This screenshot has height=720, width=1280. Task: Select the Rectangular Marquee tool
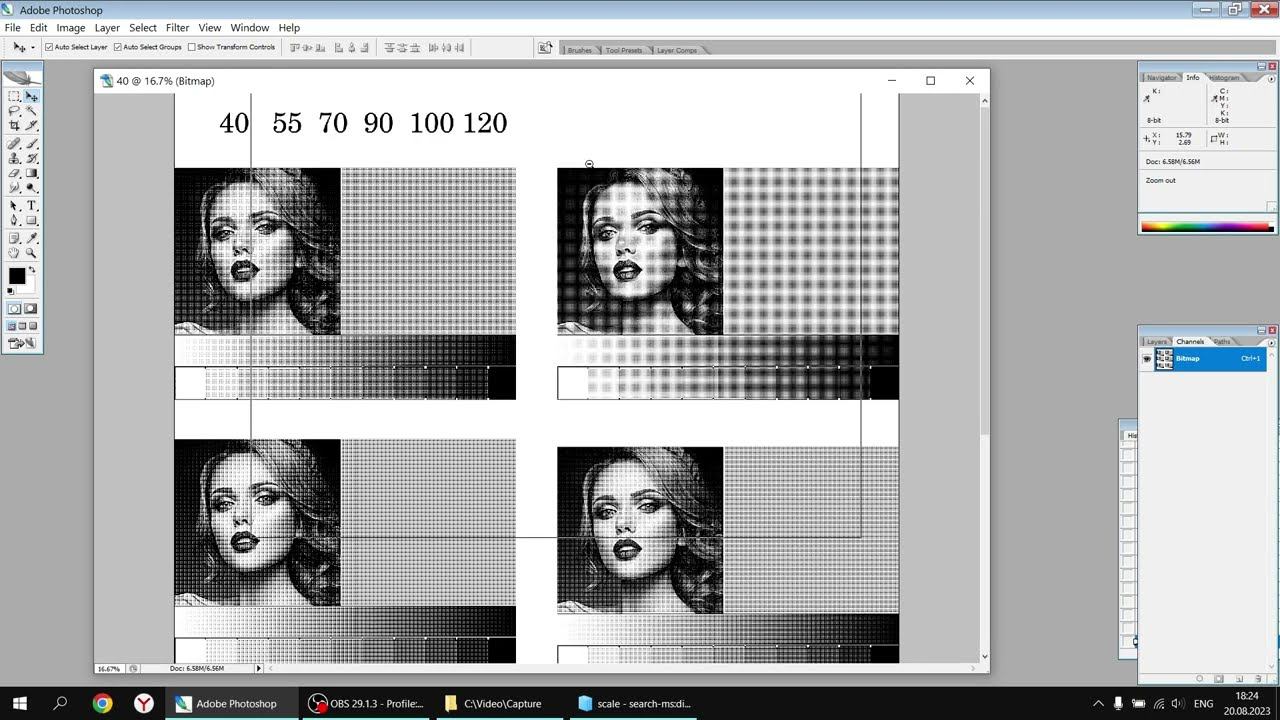click(14, 96)
